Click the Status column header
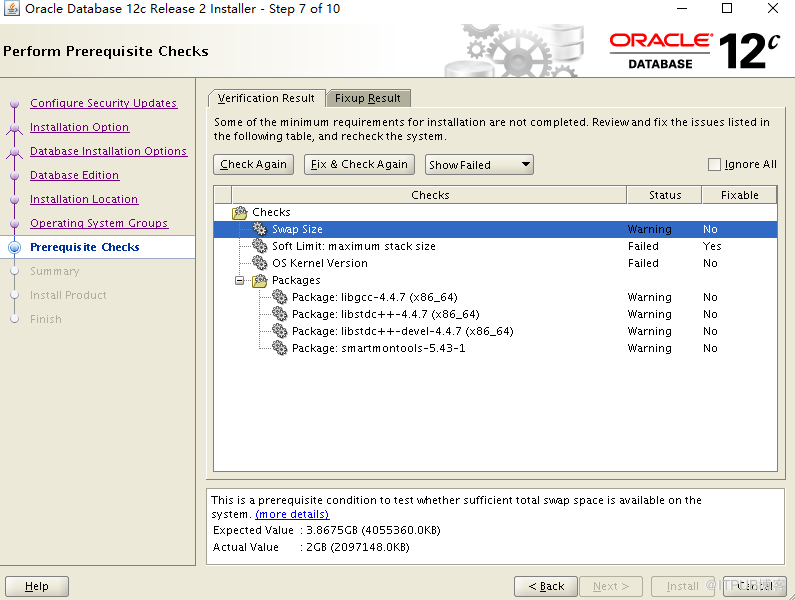Viewport: 795px width, 600px height. point(665,195)
